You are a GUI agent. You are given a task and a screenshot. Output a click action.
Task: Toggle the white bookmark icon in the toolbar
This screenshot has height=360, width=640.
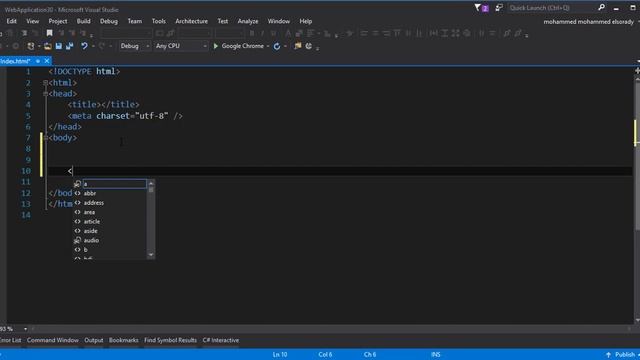[49, 33]
